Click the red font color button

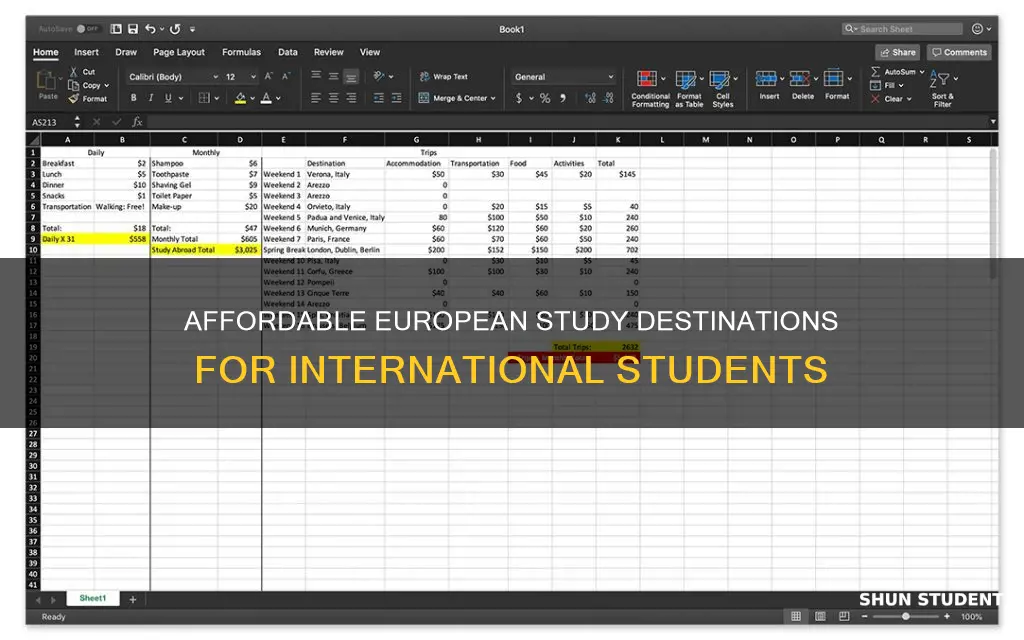tap(266, 98)
